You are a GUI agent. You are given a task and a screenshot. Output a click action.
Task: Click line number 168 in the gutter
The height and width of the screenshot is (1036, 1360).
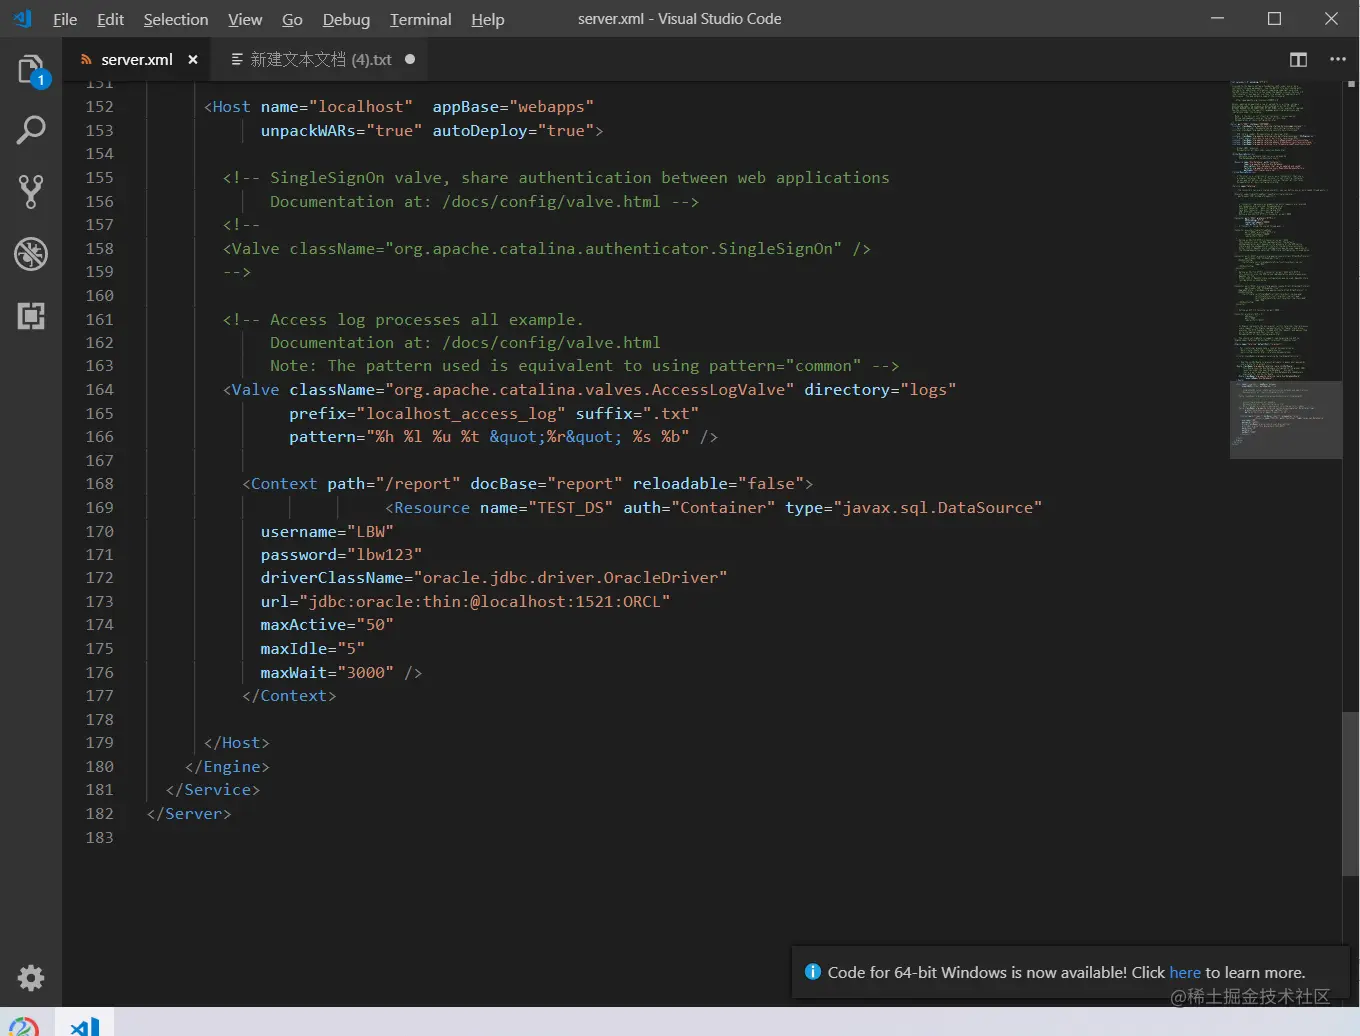point(99,484)
